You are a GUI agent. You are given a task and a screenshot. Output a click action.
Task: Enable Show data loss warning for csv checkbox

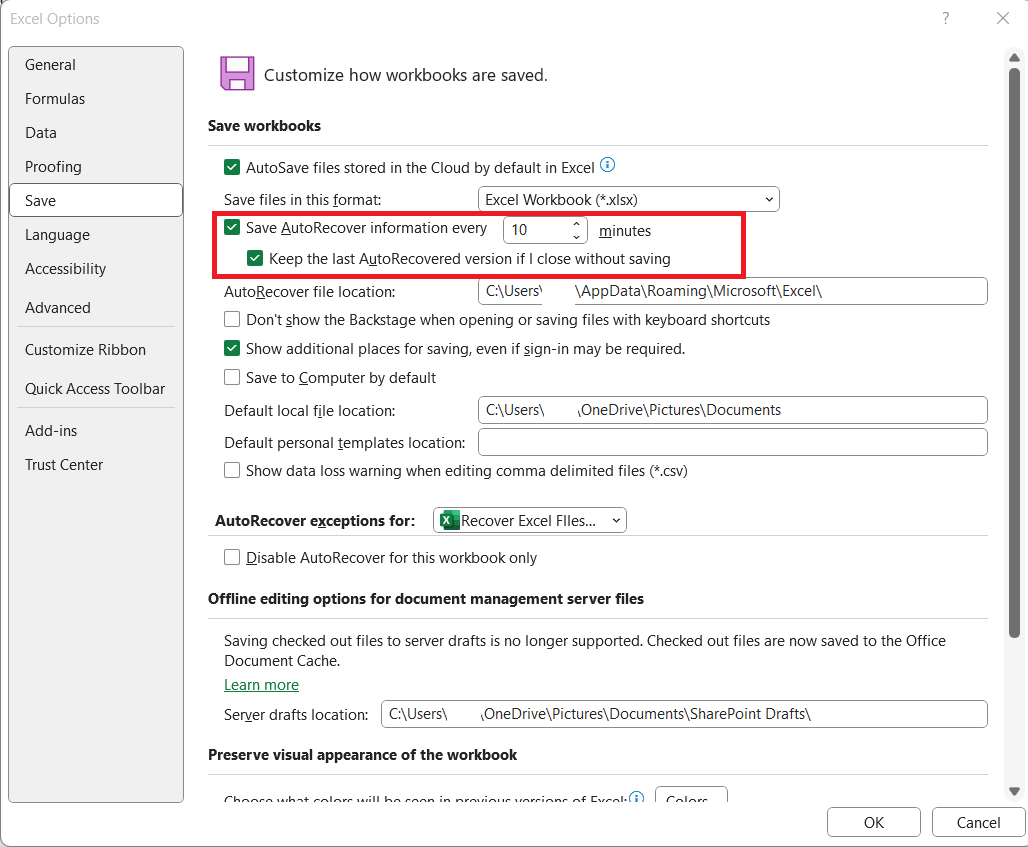[x=232, y=470]
